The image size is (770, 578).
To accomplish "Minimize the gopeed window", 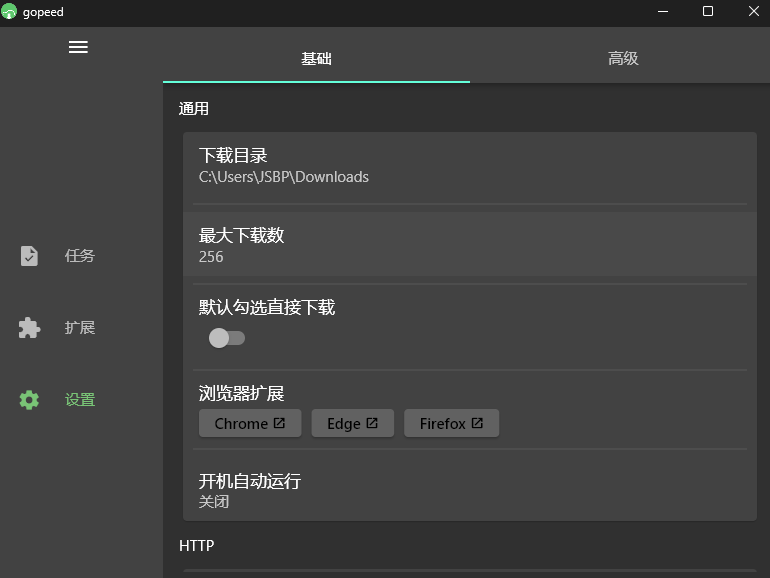I will click(663, 11).
